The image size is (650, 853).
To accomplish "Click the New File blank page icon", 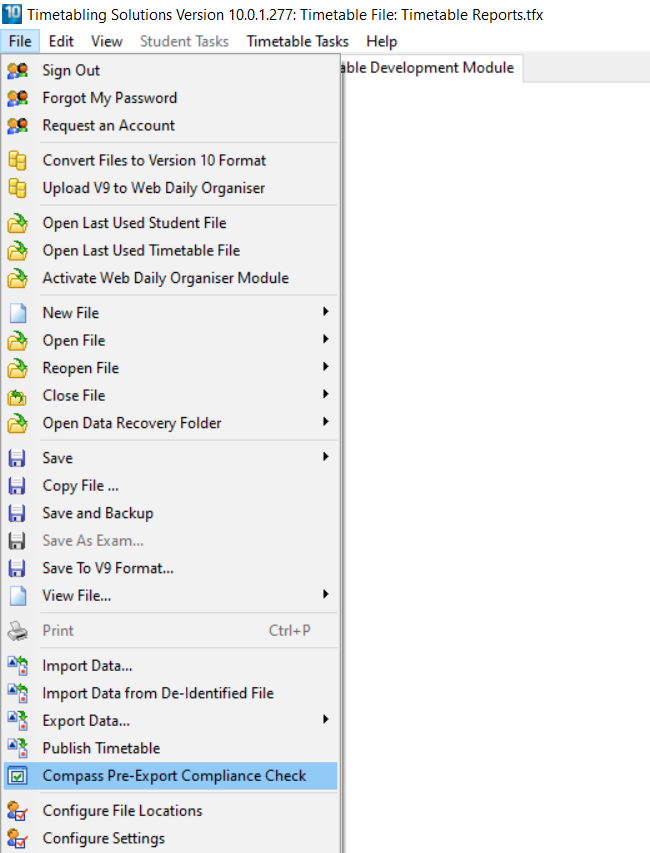I will point(18,313).
